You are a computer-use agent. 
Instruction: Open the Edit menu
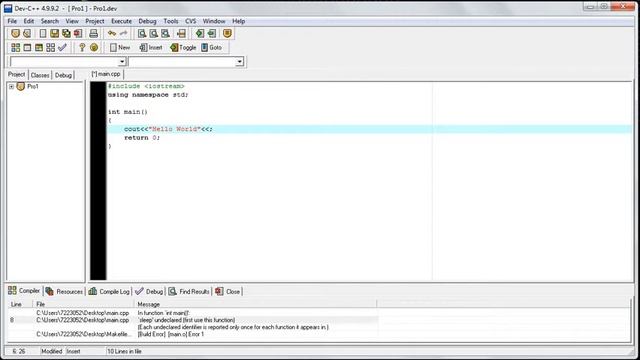(29, 21)
